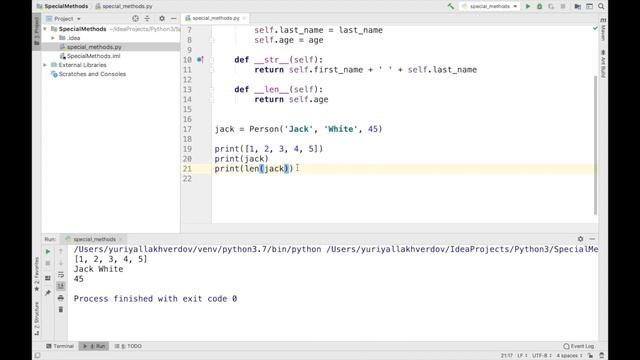Click the Run with Coverage icon

pos(551,6)
